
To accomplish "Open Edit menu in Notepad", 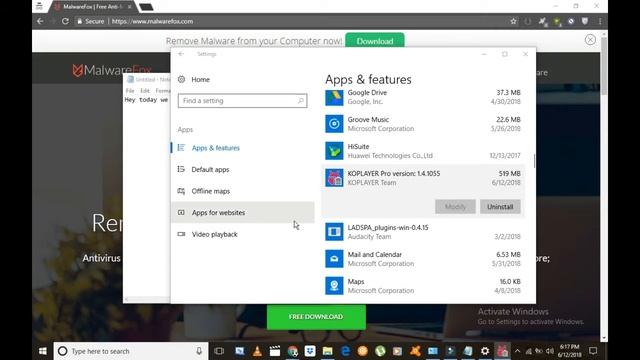I will (145, 91).
